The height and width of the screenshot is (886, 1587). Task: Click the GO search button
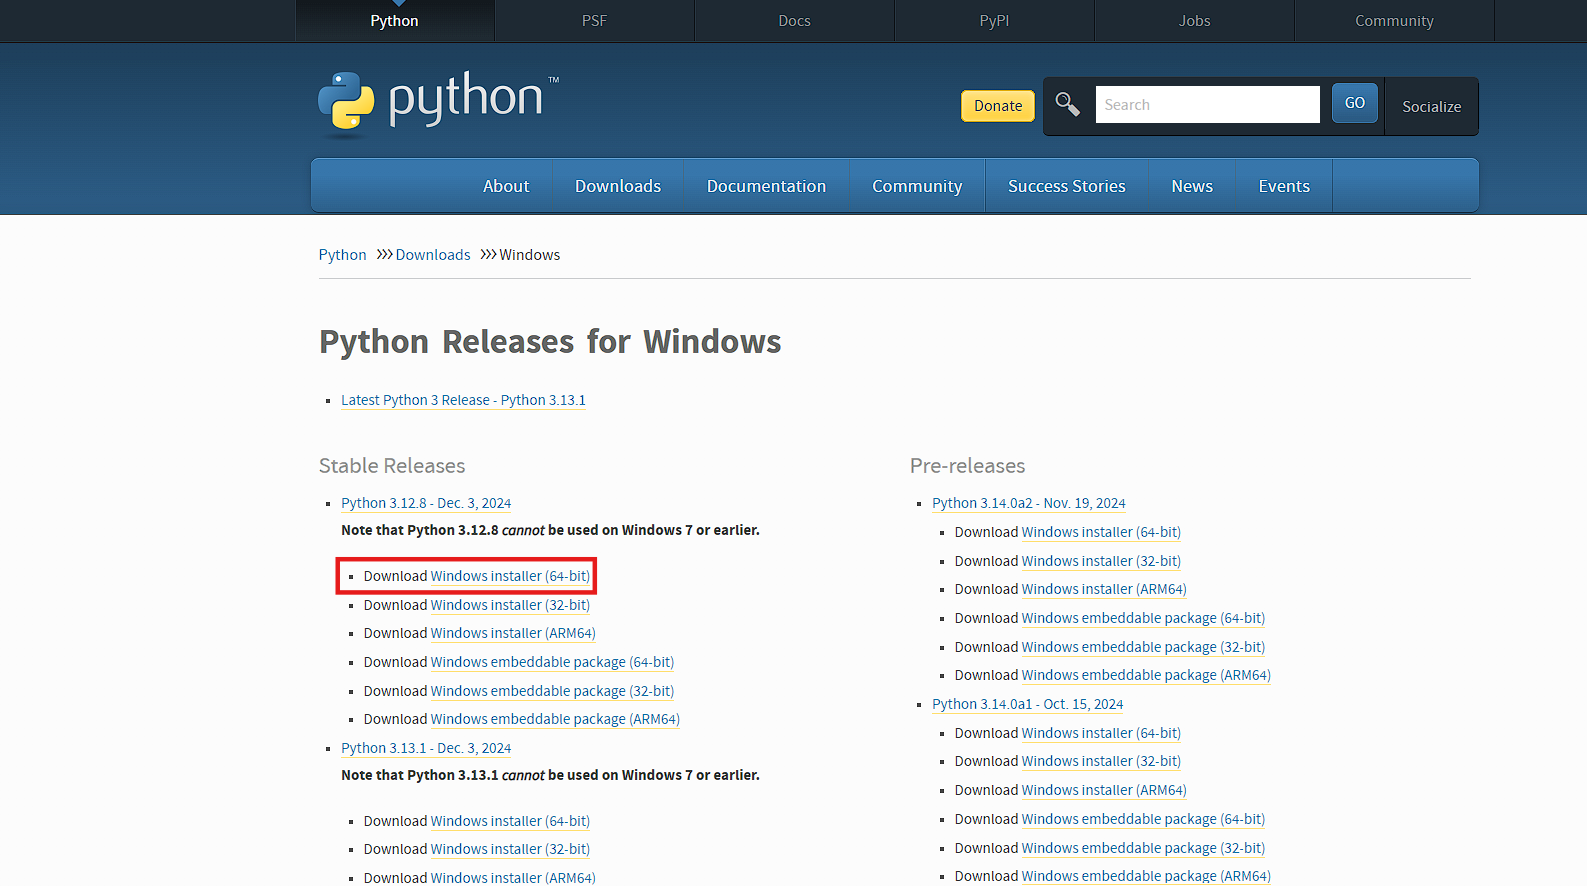1355,103
